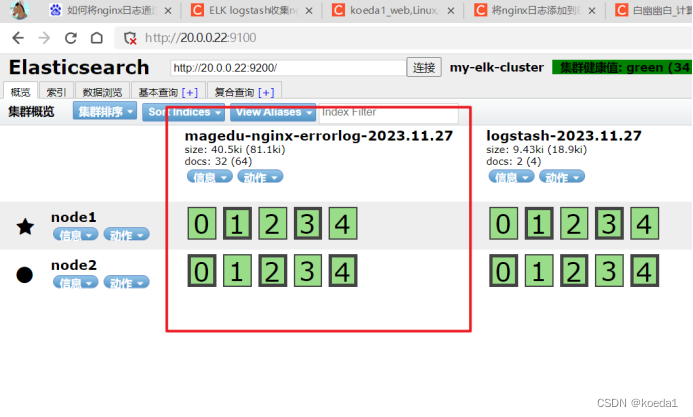Select shard 2 of logstash index on node2
This screenshot has height=417, width=693.
(574, 270)
